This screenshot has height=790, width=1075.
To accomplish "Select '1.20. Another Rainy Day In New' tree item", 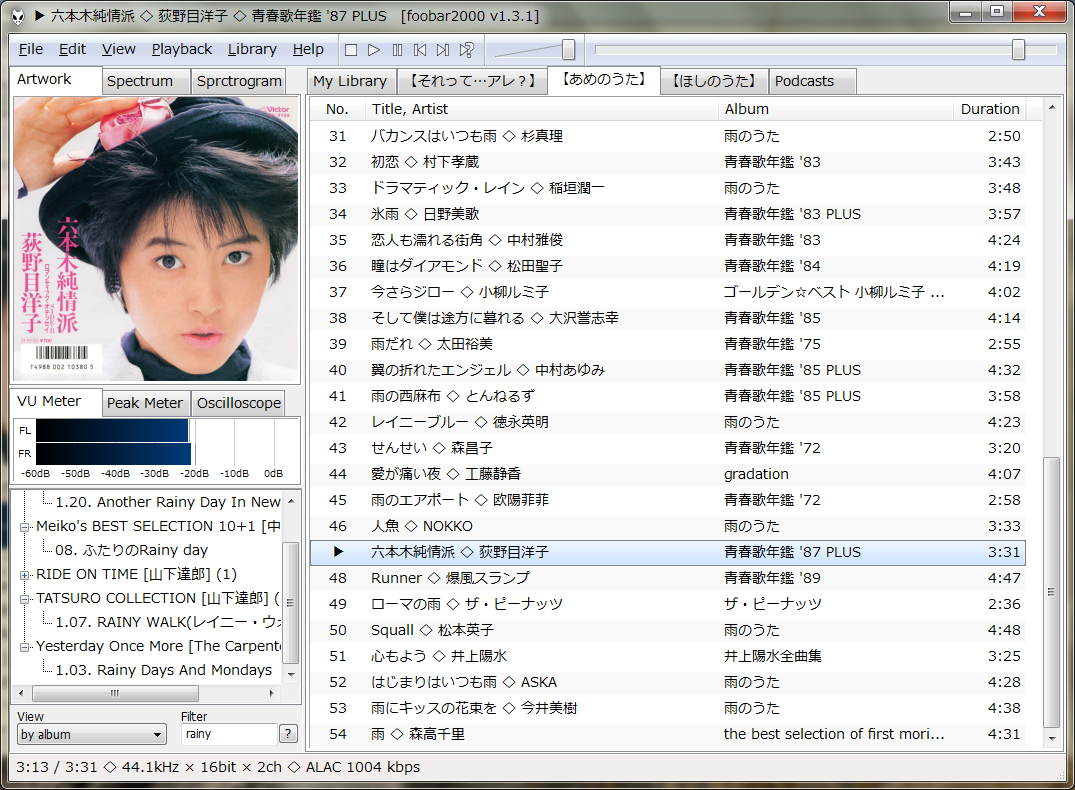I will (x=168, y=502).
